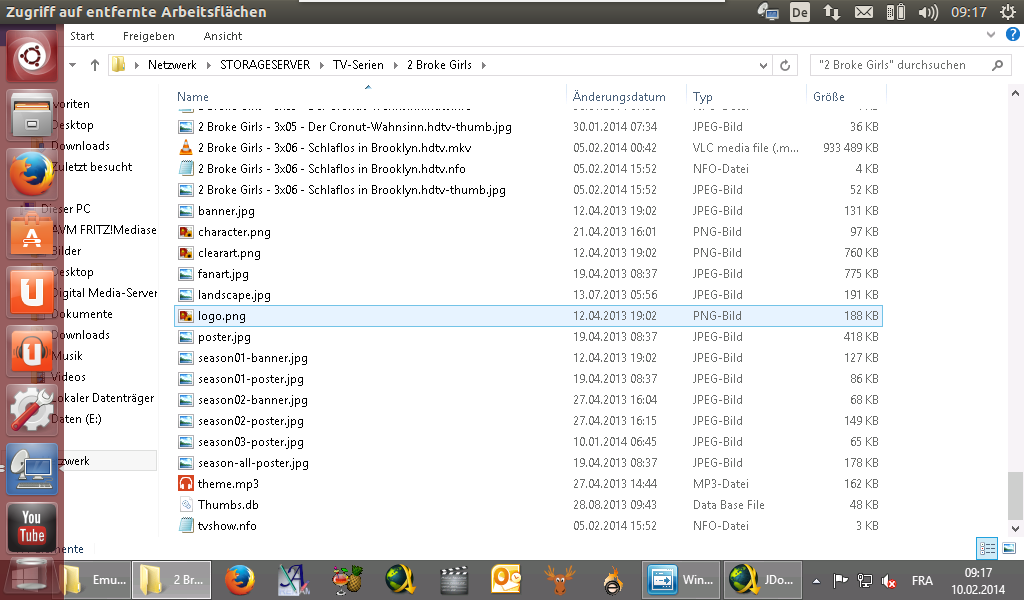
Task: Select the file clearart.png
Action: 229,253
